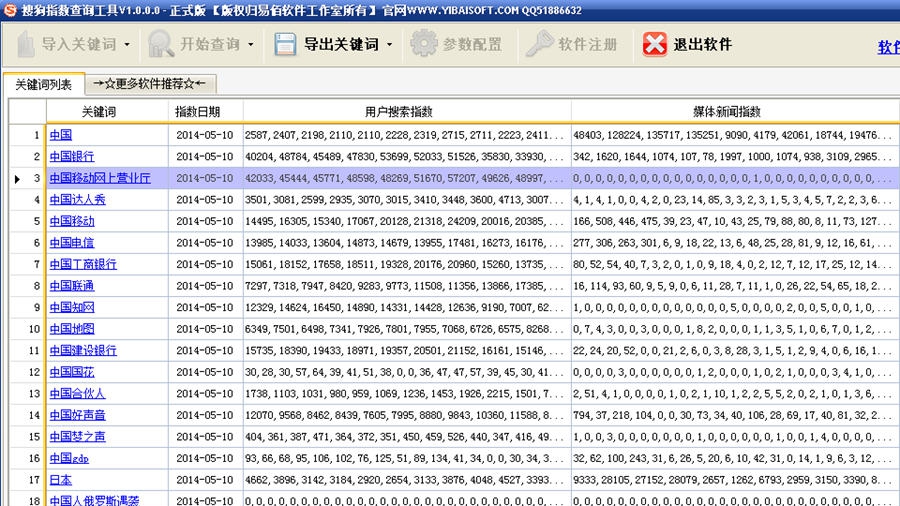Switch to the 关键词列表 tab
Image resolution: width=900 pixels, height=506 pixels.
(43, 85)
